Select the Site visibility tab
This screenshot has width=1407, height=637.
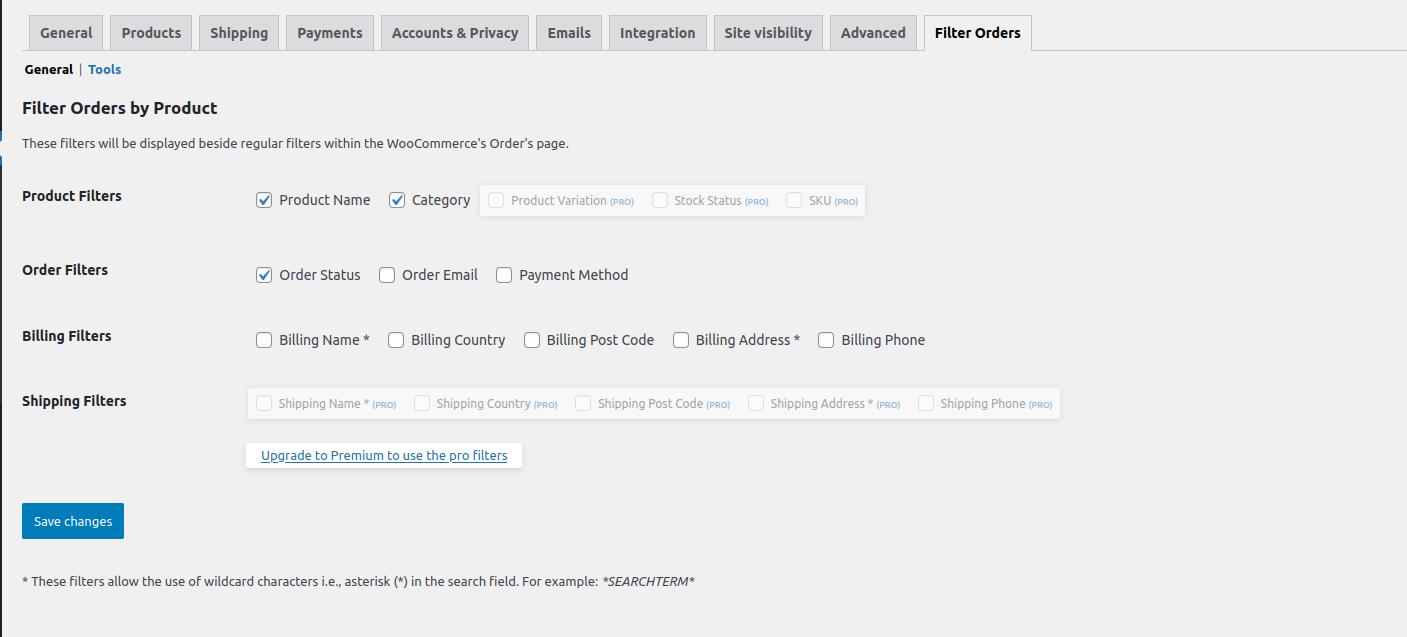coord(768,33)
